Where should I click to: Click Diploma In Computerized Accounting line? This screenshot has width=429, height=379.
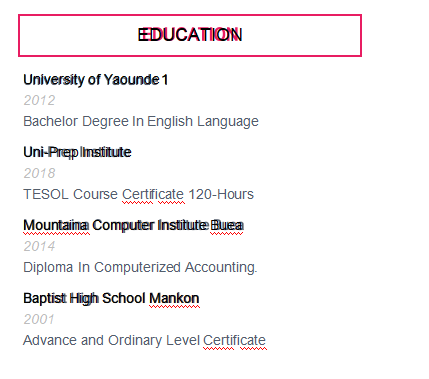pyautogui.click(x=140, y=268)
